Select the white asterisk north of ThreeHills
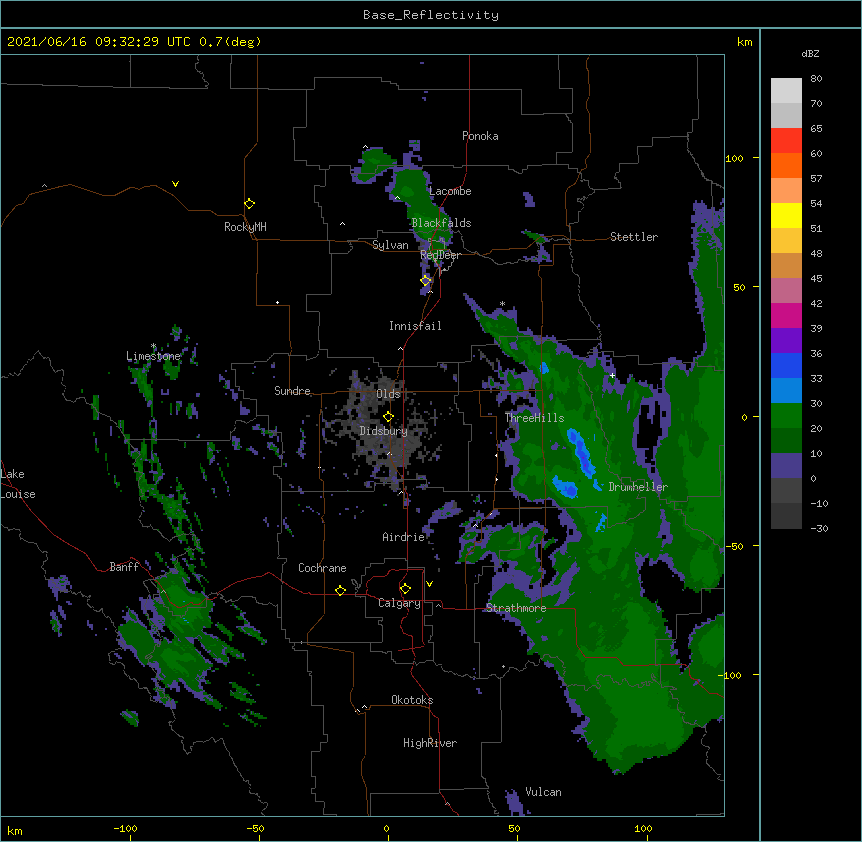The image size is (862, 842). point(502,304)
